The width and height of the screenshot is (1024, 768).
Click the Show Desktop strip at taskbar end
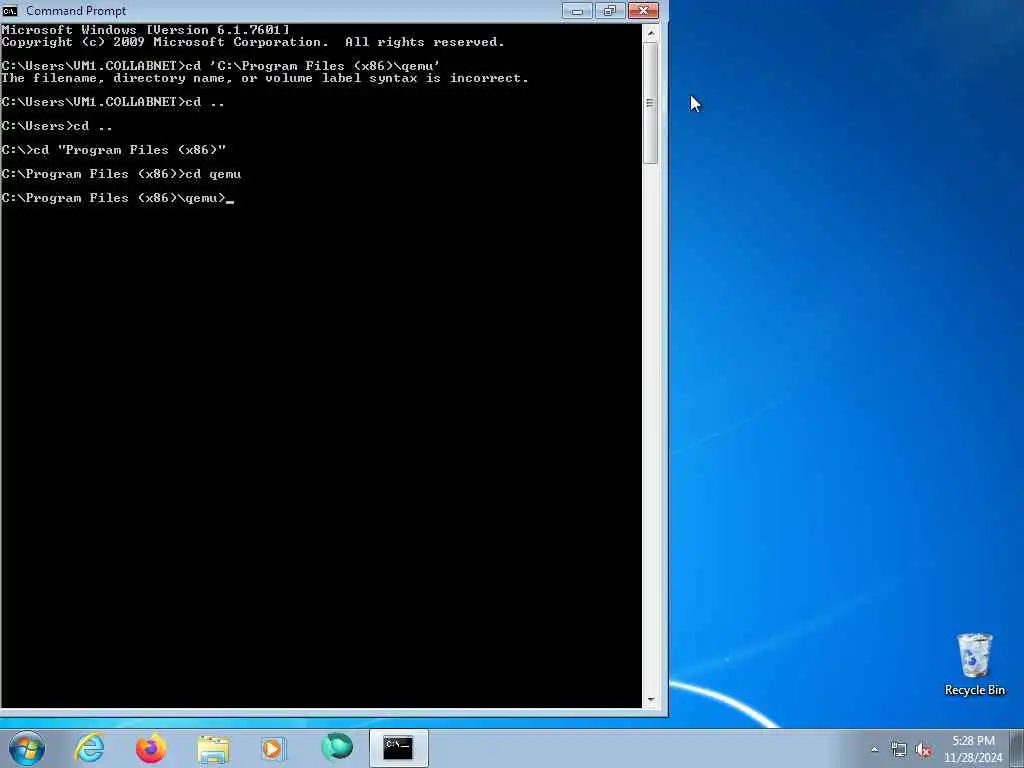(x=1017, y=748)
